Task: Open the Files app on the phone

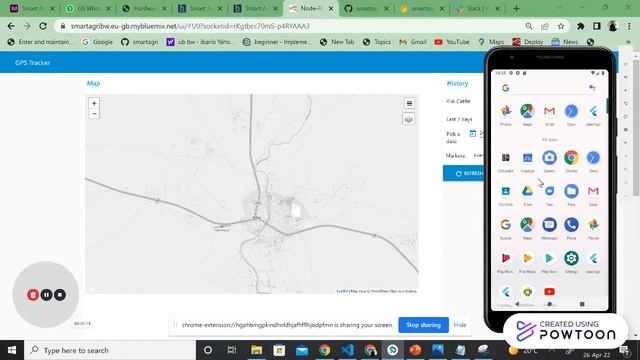Action: point(571,191)
